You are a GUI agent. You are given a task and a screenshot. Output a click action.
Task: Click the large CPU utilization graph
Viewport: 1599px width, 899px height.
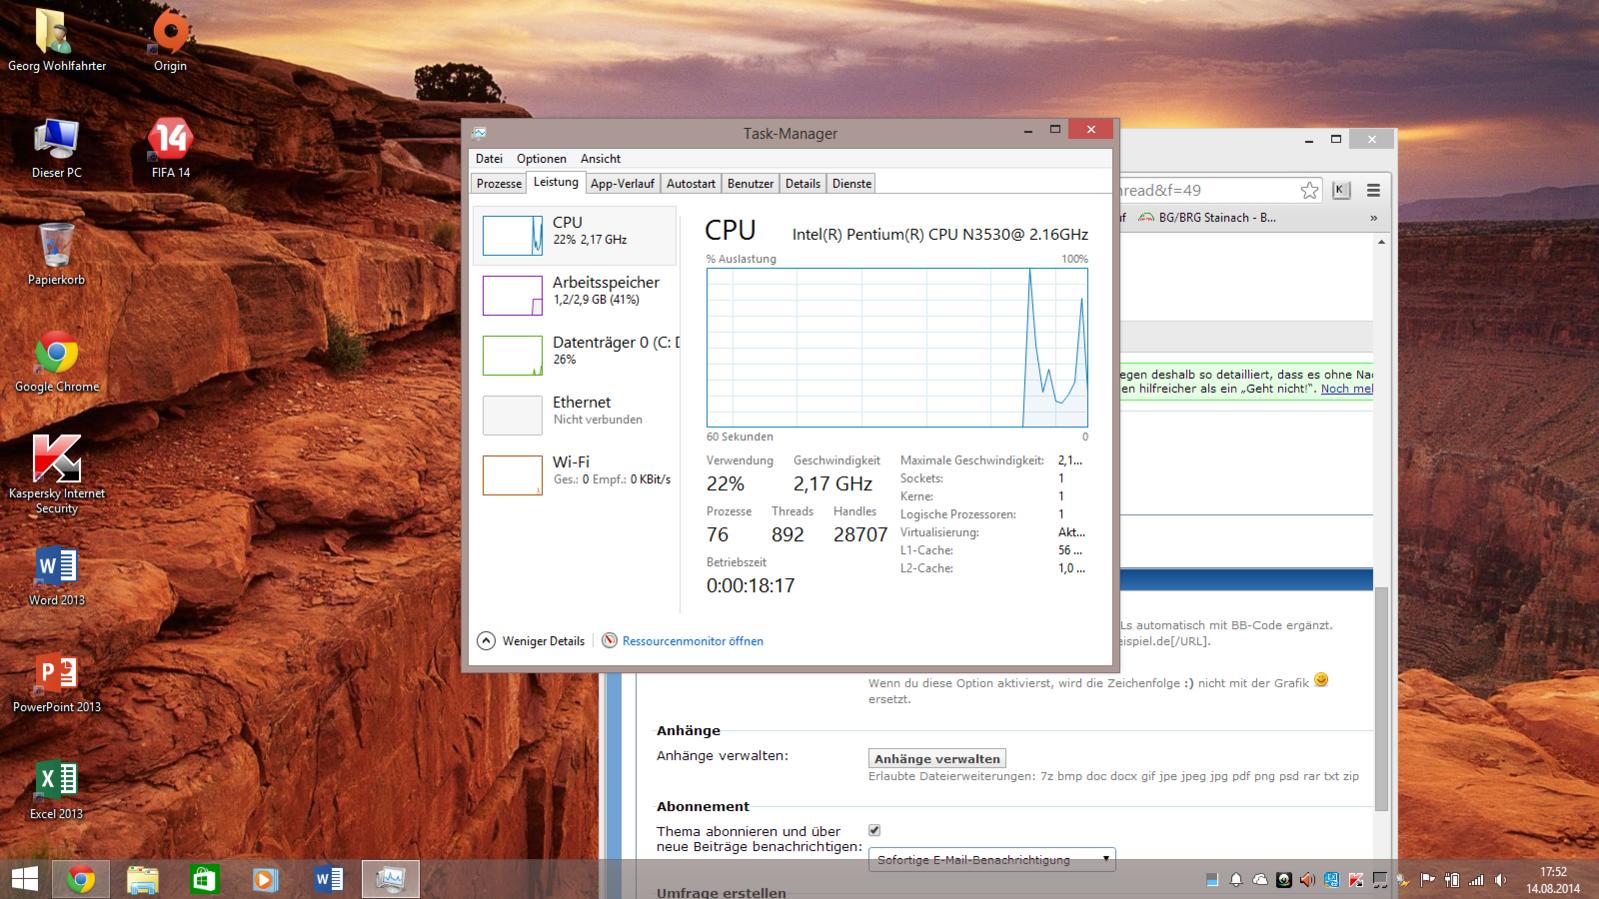897,347
